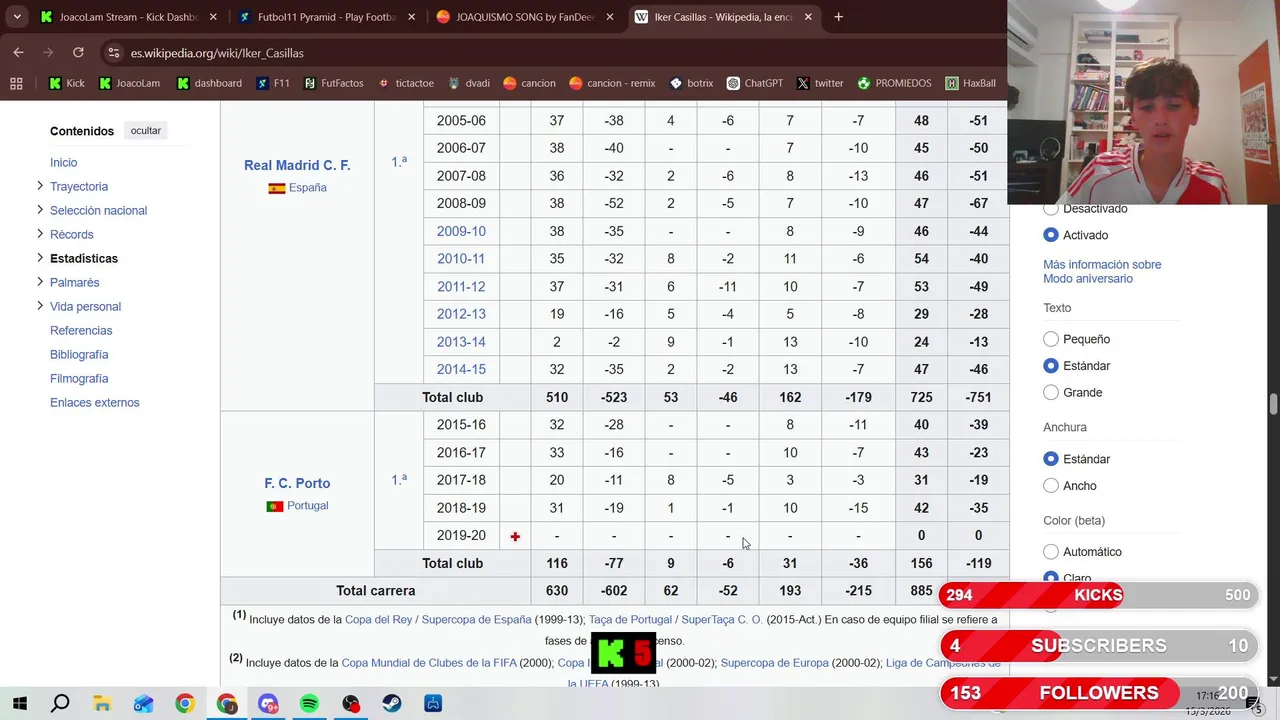Viewport: 1280px width, 720px height.
Task: Open Real Madrid C. F. link
Action: click(x=297, y=165)
